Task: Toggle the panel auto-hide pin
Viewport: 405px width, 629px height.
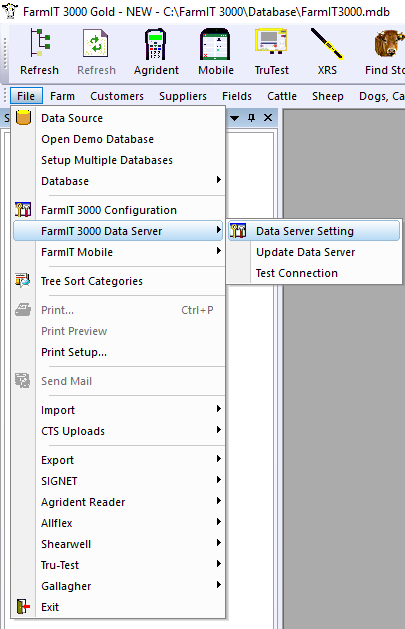Action: (x=251, y=118)
